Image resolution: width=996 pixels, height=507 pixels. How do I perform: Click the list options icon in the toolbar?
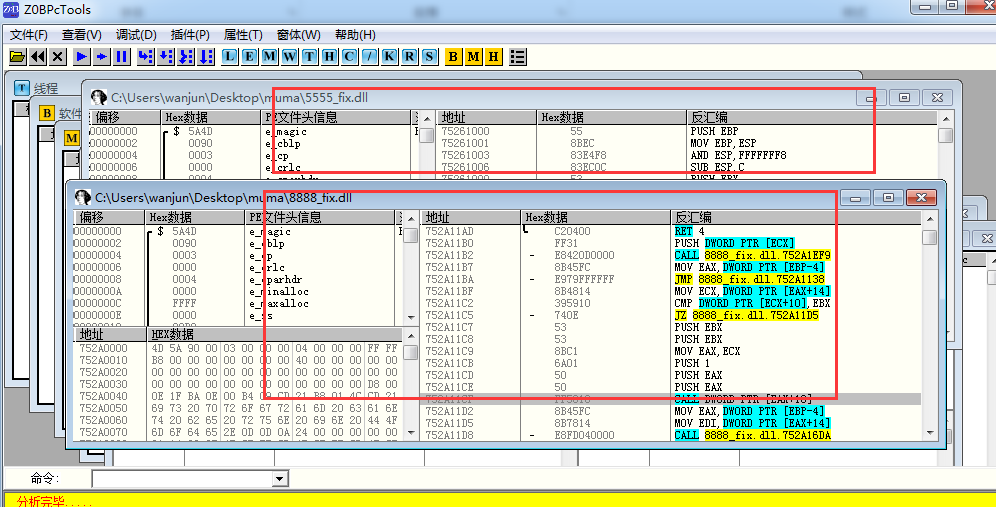point(518,57)
